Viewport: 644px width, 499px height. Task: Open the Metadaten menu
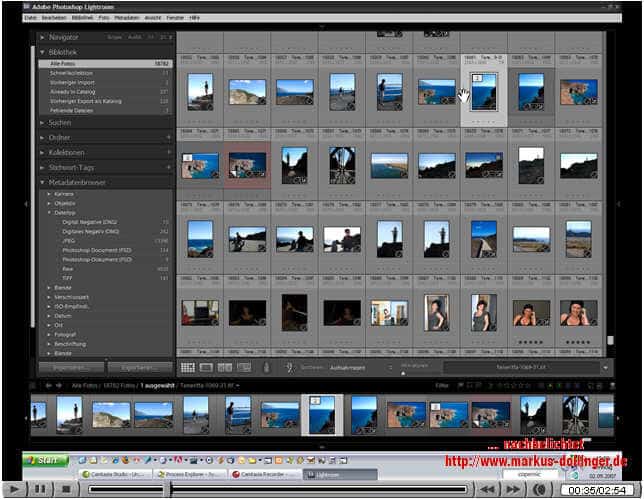point(127,18)
